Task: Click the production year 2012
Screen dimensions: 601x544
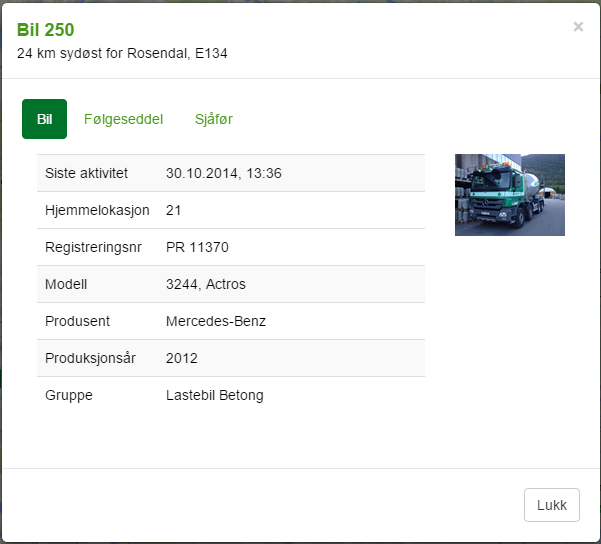Action: tap(182, 358)
